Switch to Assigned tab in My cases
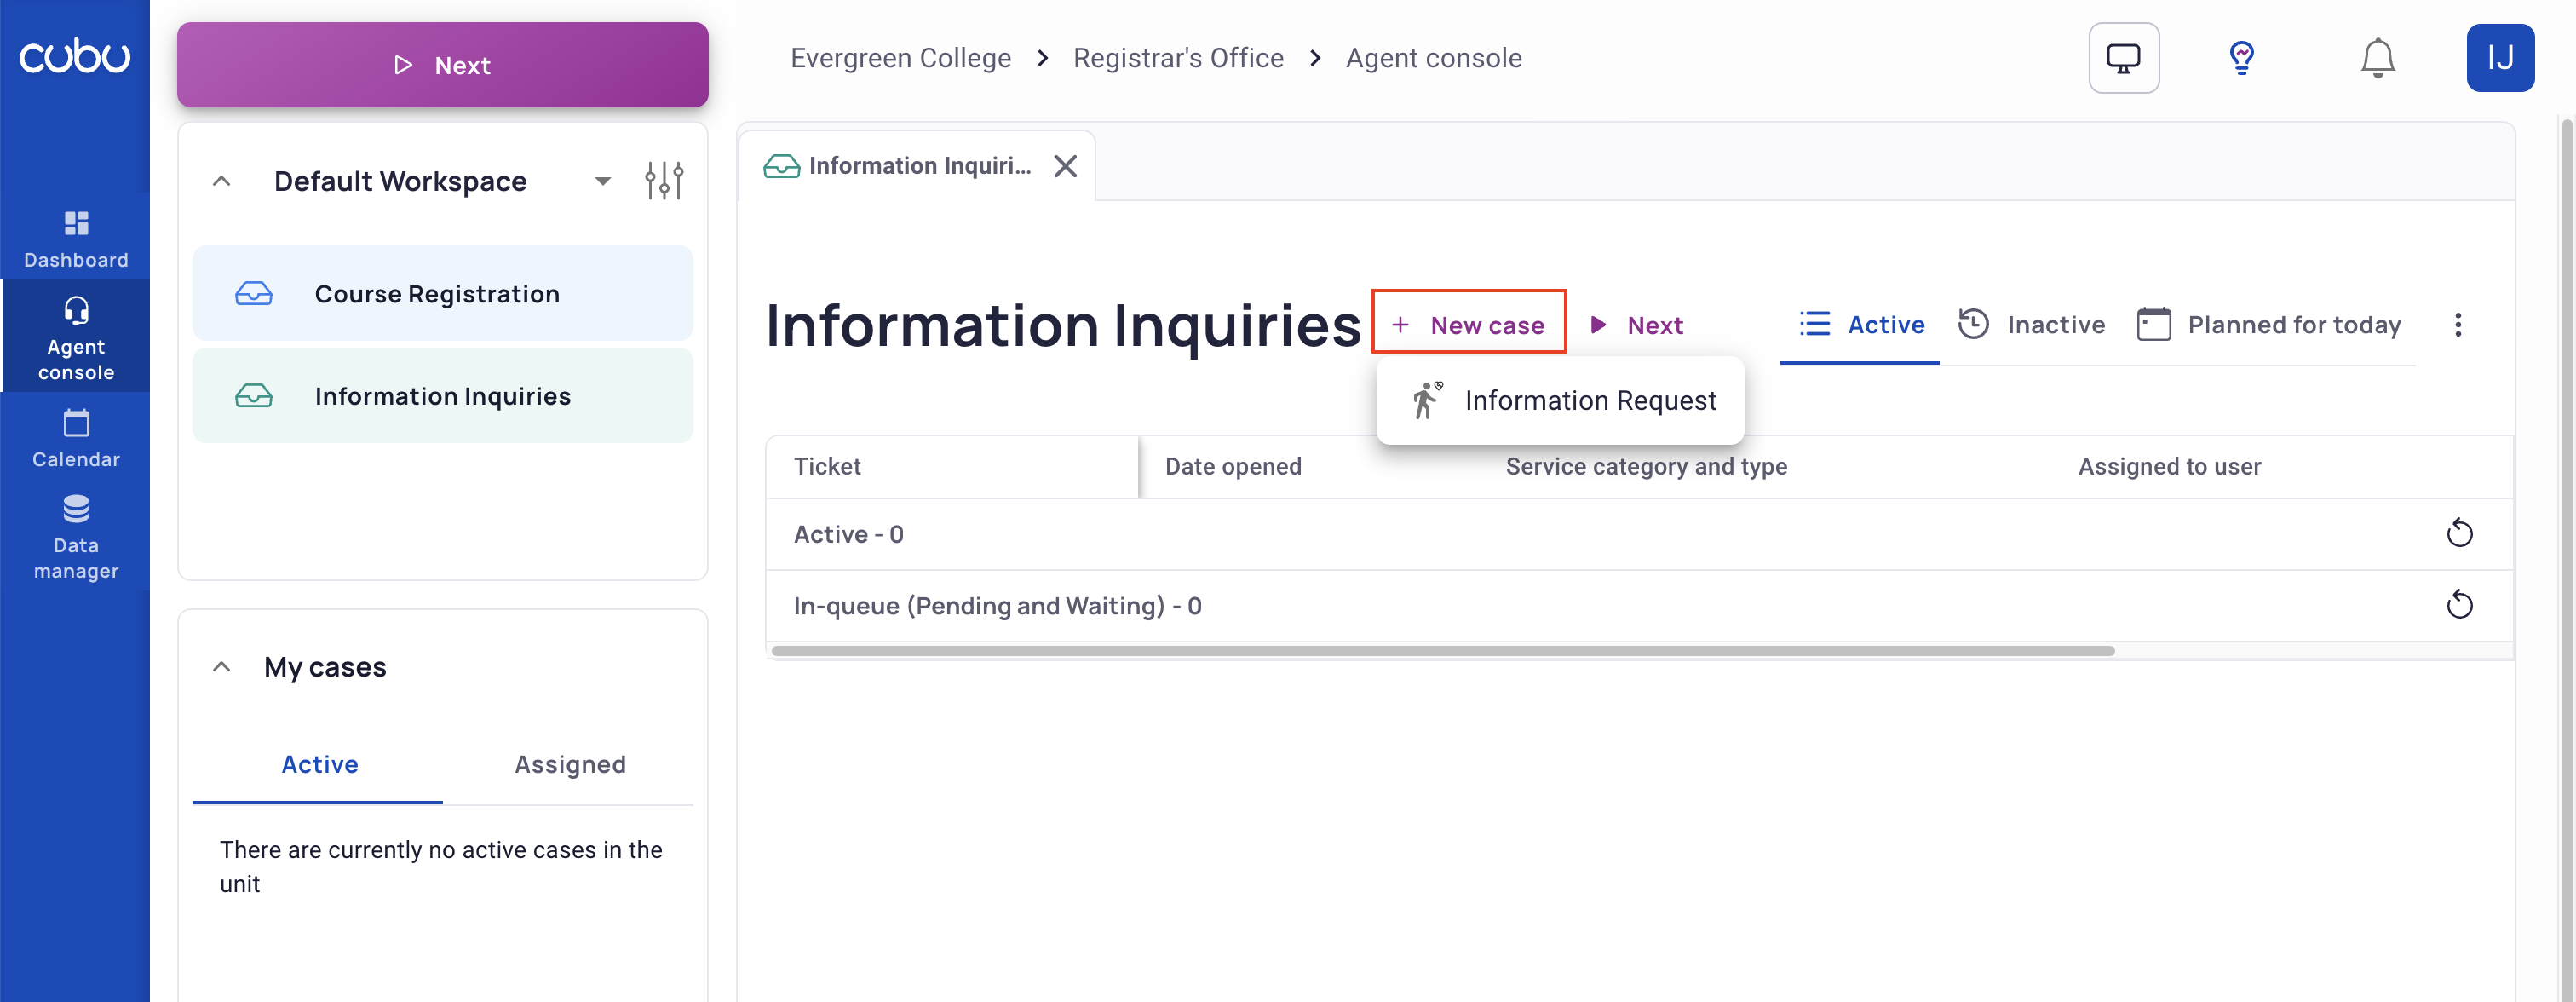Screen dimensions: 2576x1002 [569, 765]
